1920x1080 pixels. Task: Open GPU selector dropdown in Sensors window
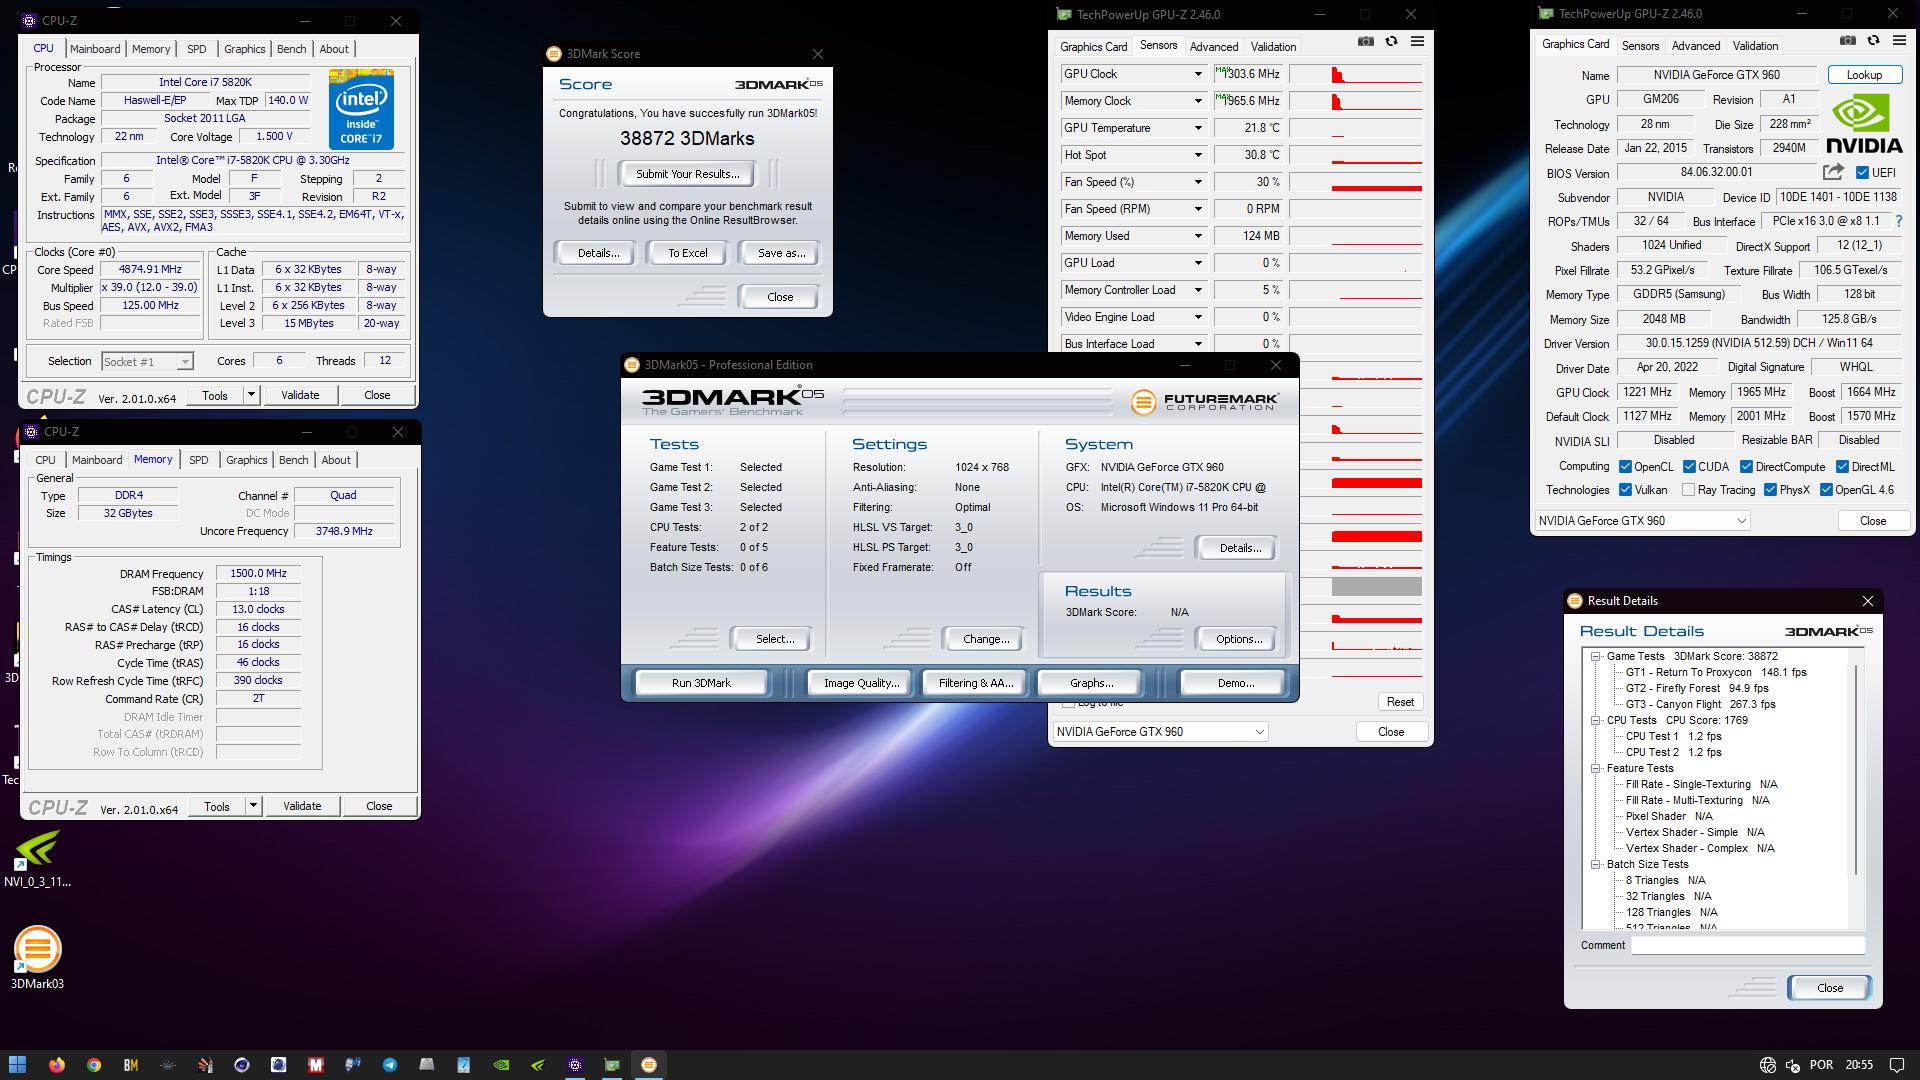tap(1160, 731)
